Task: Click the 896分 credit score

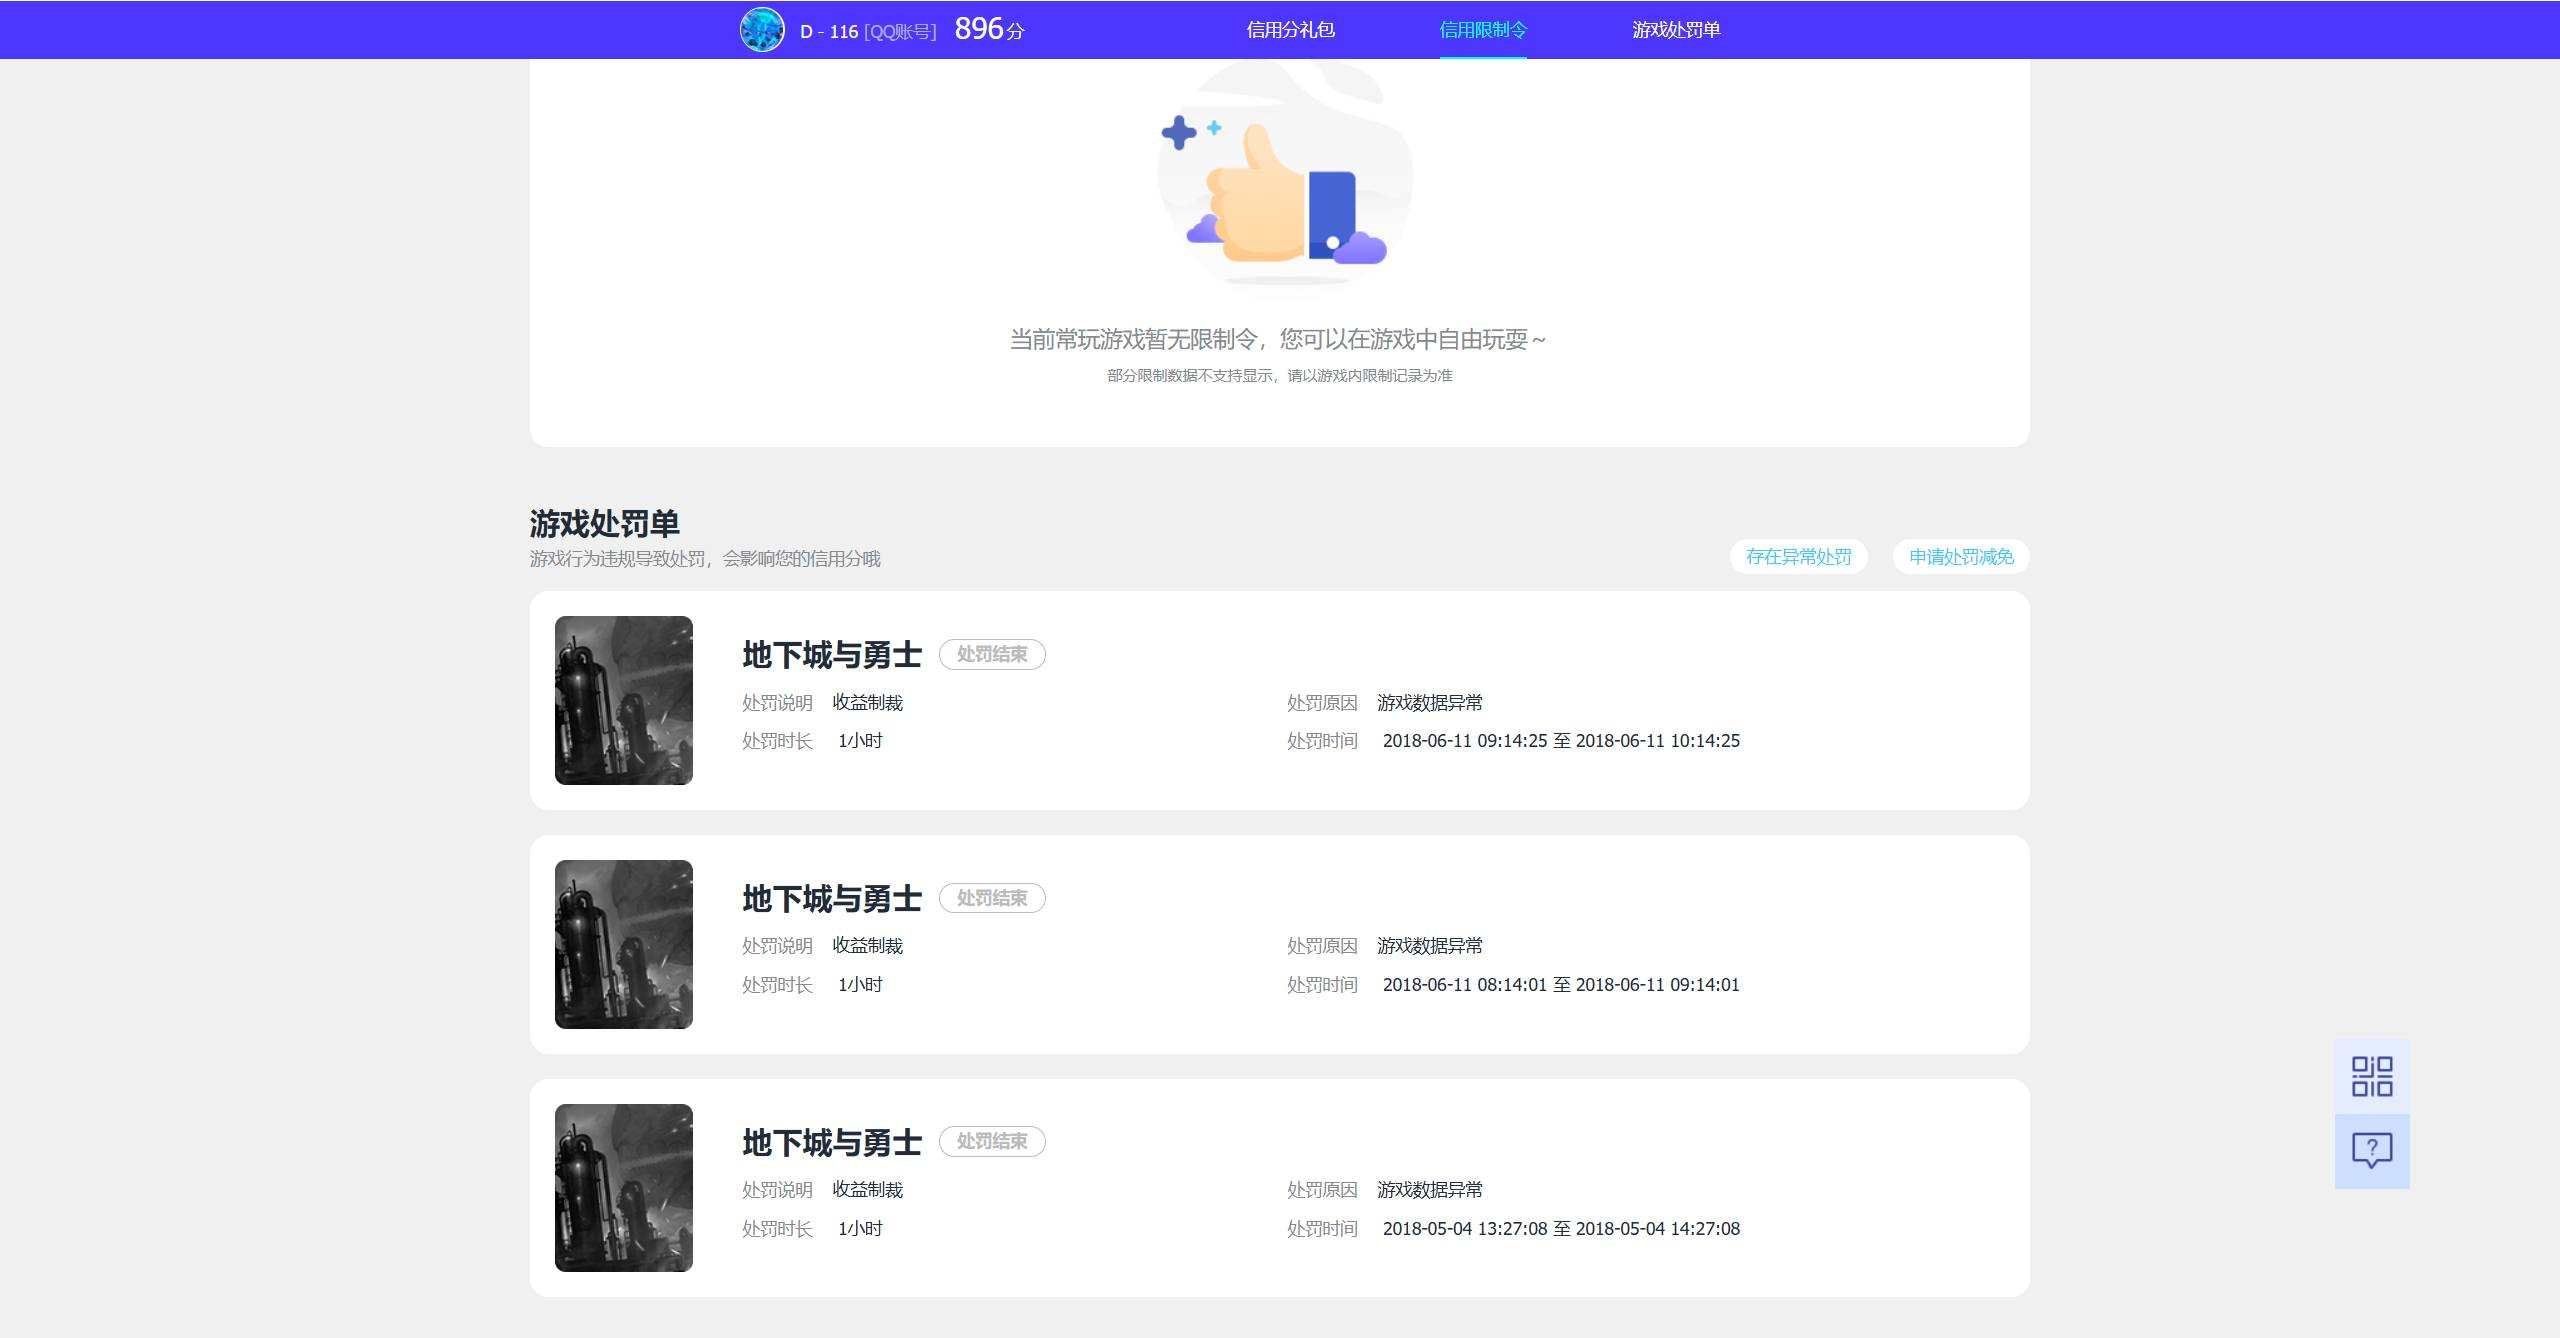Action: pos(990,29)
